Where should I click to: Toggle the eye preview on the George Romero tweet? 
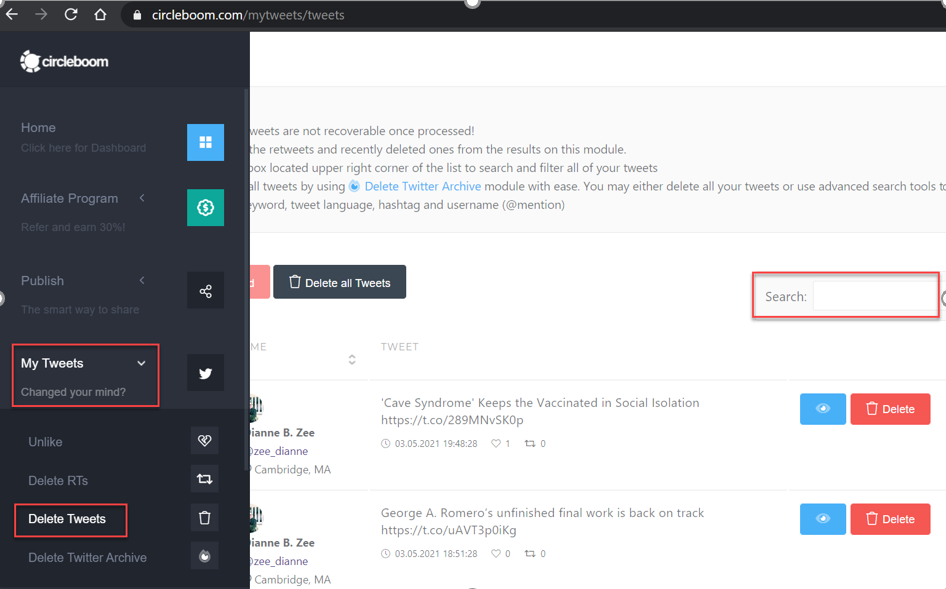(x=822, y=518)
